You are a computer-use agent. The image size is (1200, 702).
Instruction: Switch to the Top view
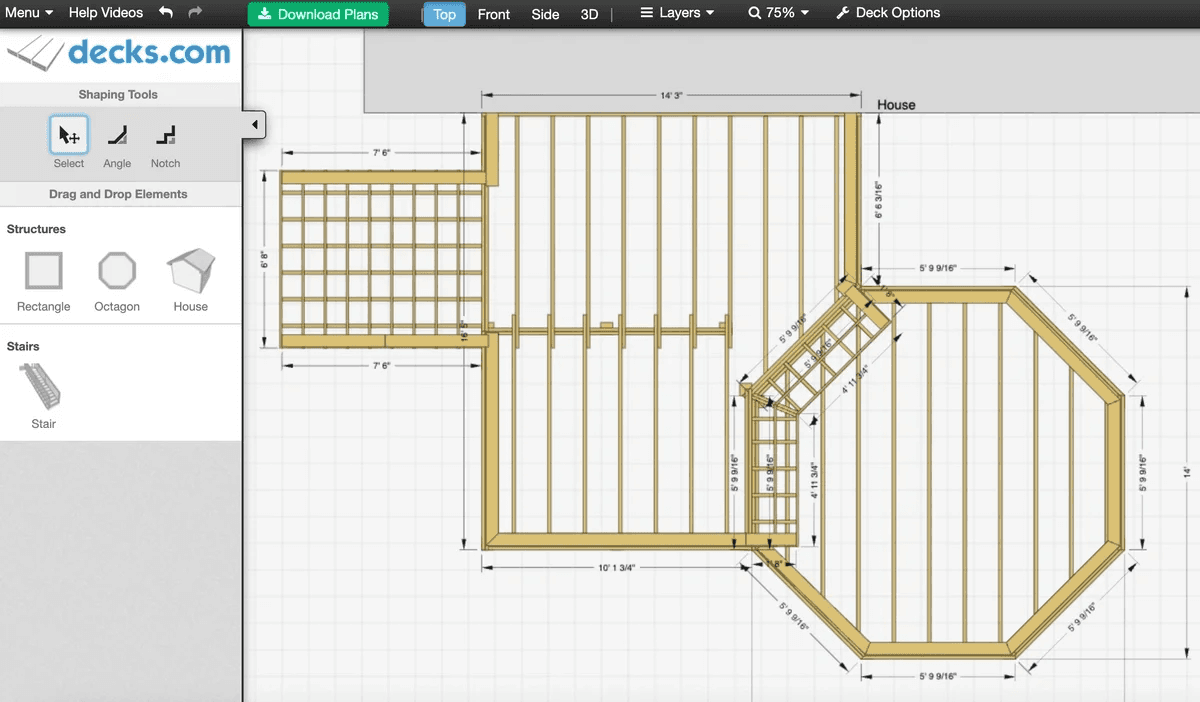pos(445,14)
